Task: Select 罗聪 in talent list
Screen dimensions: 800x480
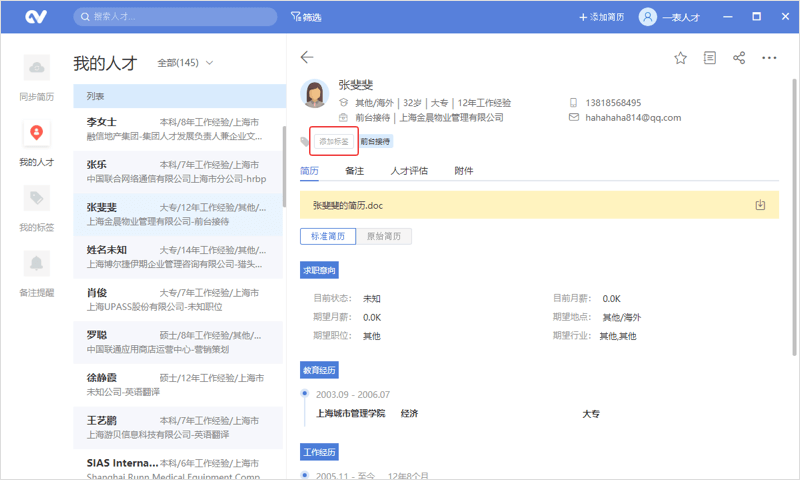Action: point(178,342)
